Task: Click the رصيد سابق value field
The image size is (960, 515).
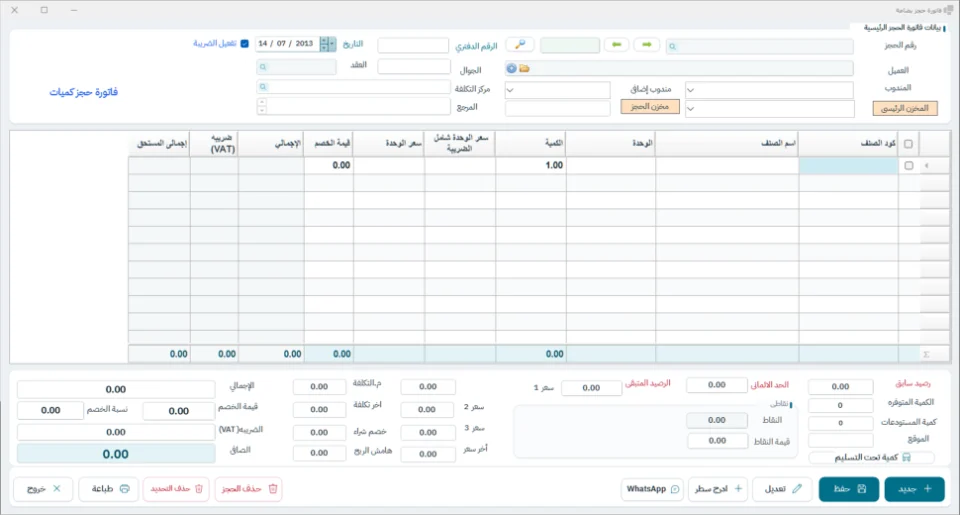Action: tap(840, 386)
